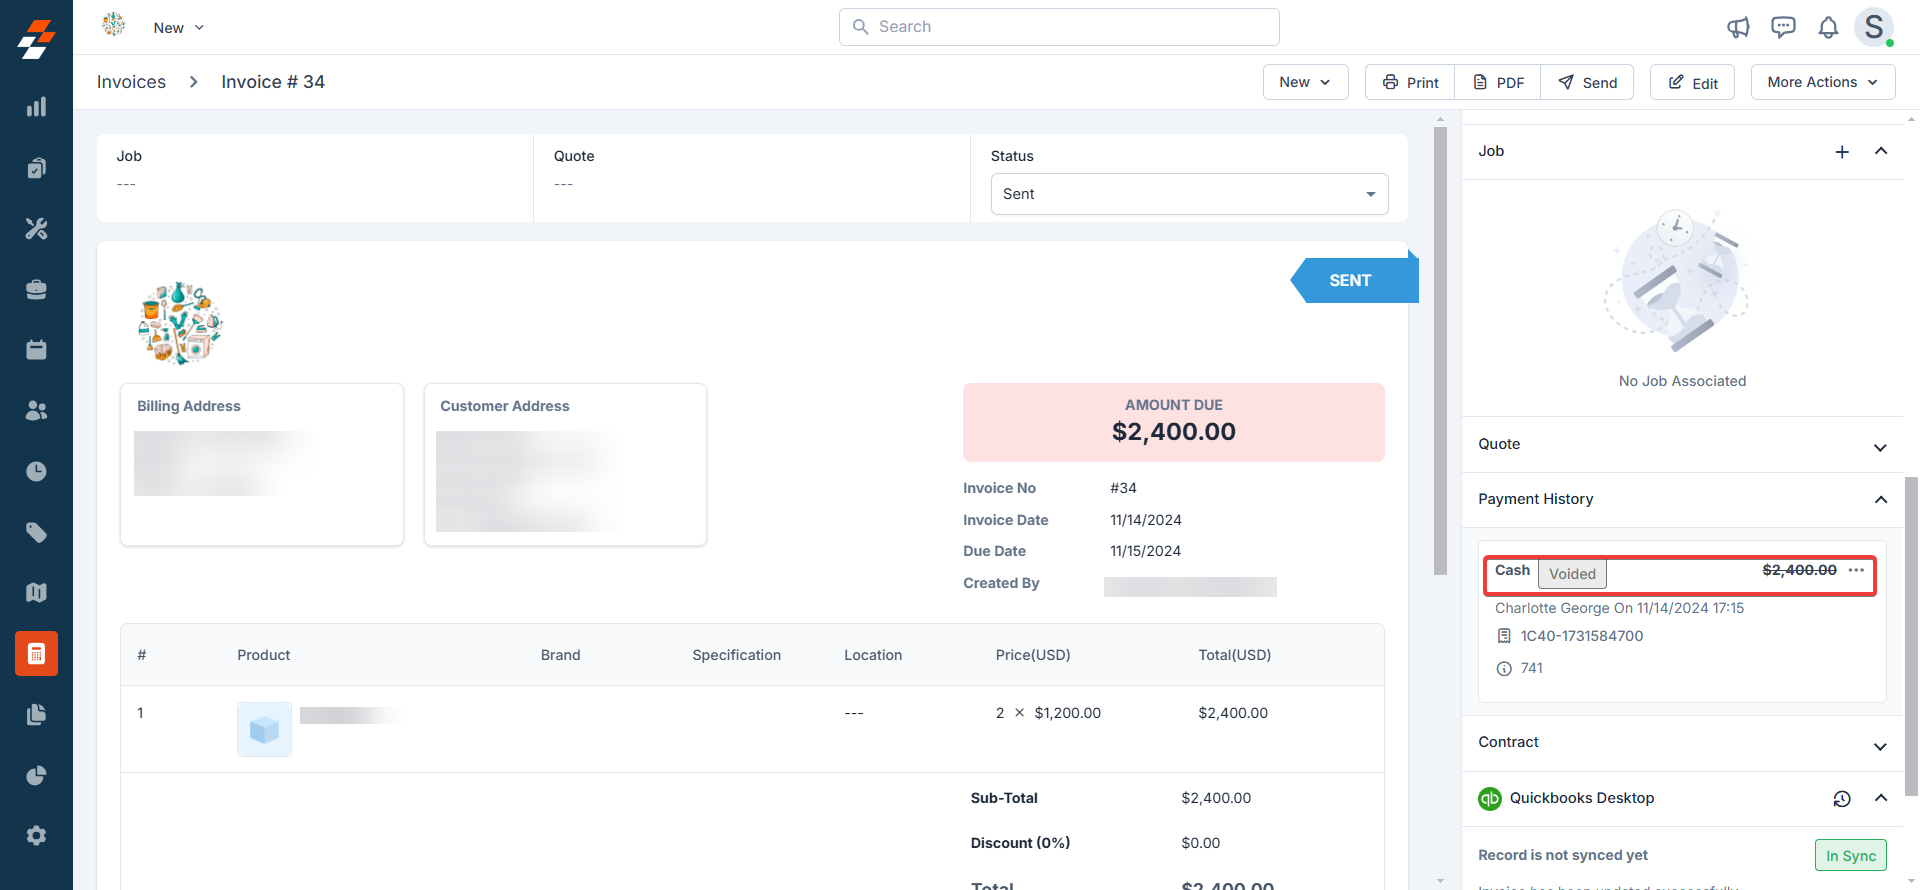The height and width of the screenshot is (890, 1920).
Task: Expand the Quote panel section
Action: coord(1881,447)
